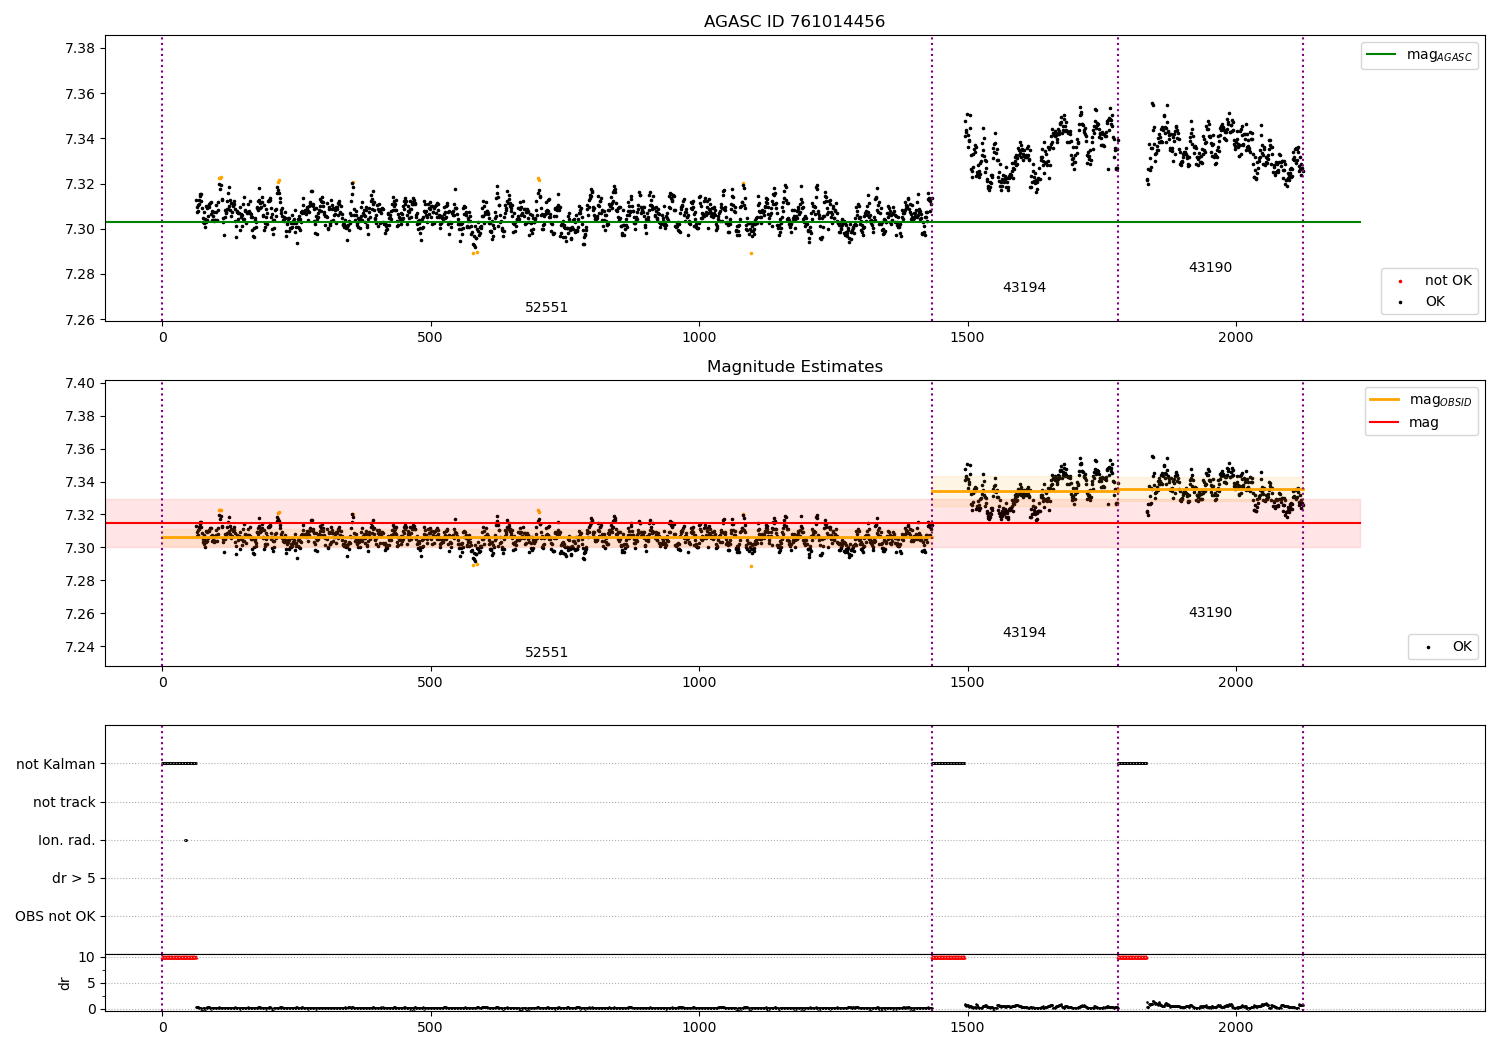Select the mag AGASC legend entry
1500x1050 pixels.
point(1419,55)
